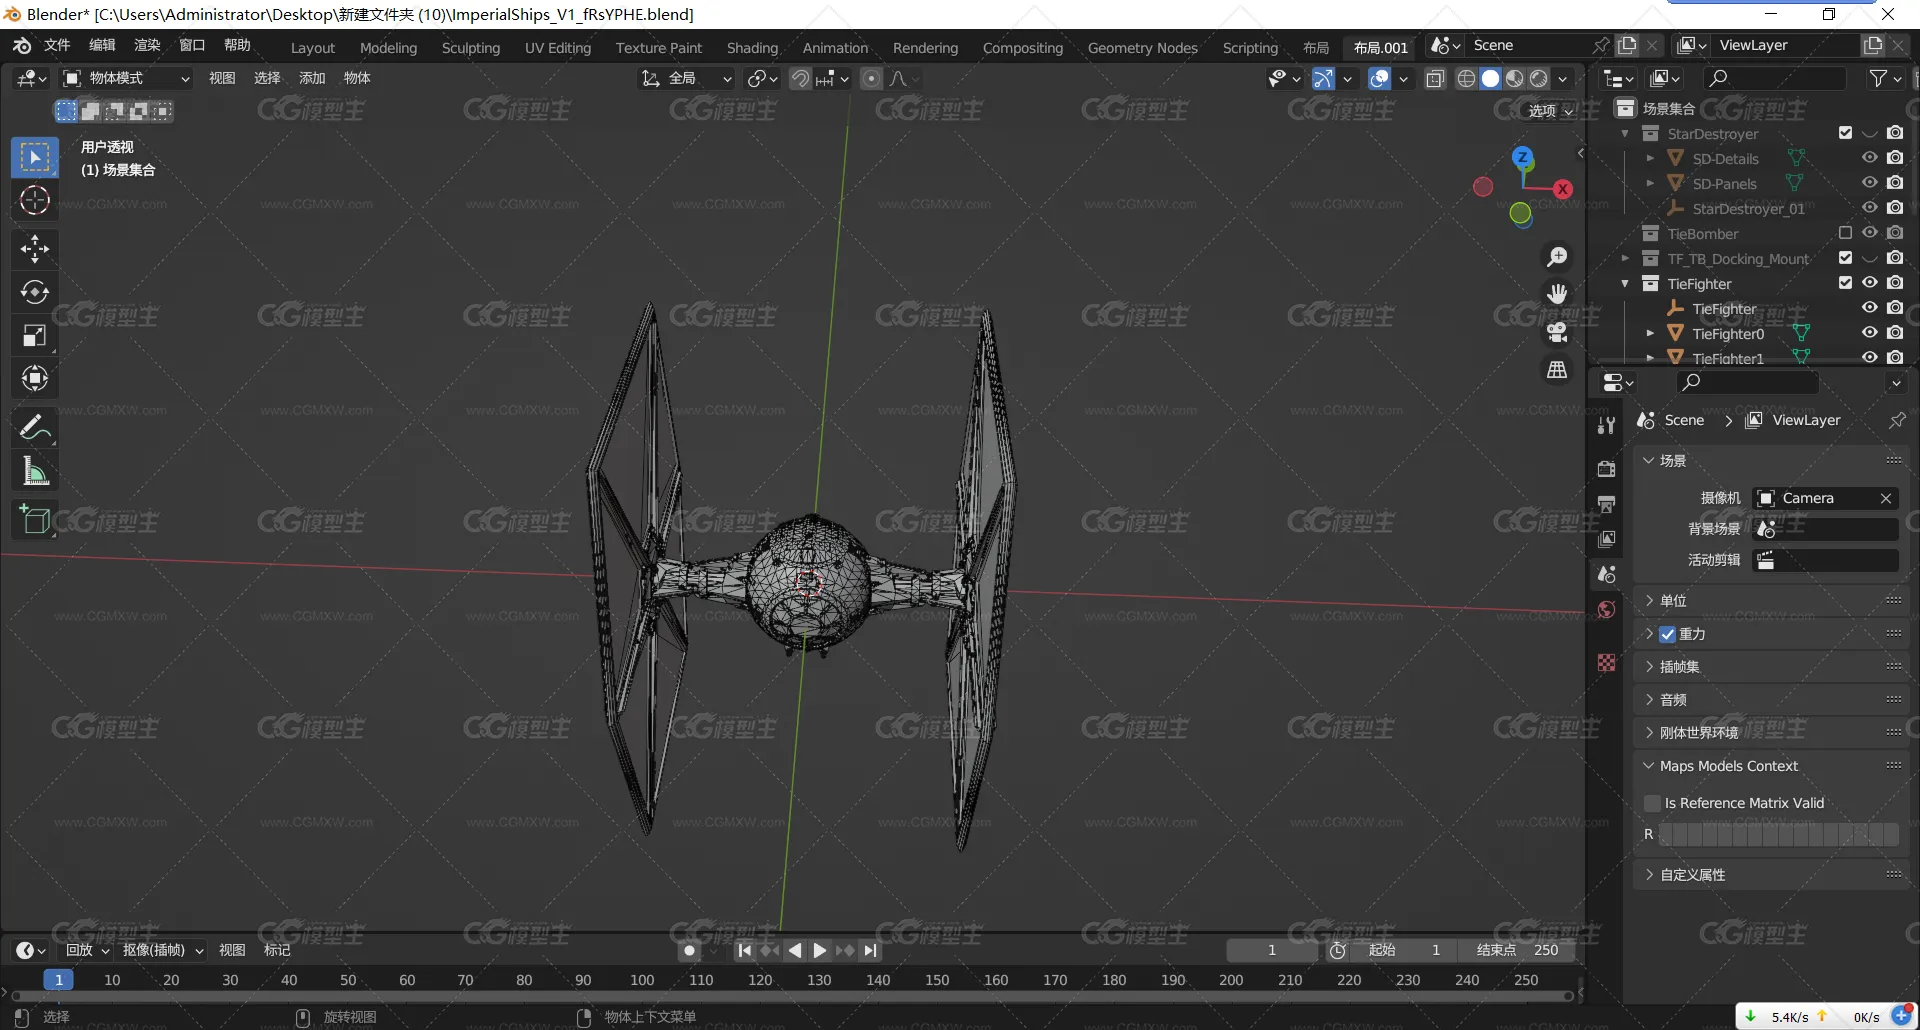
Task: Hide SD-Details in viewport
Action: point(1869,158)
